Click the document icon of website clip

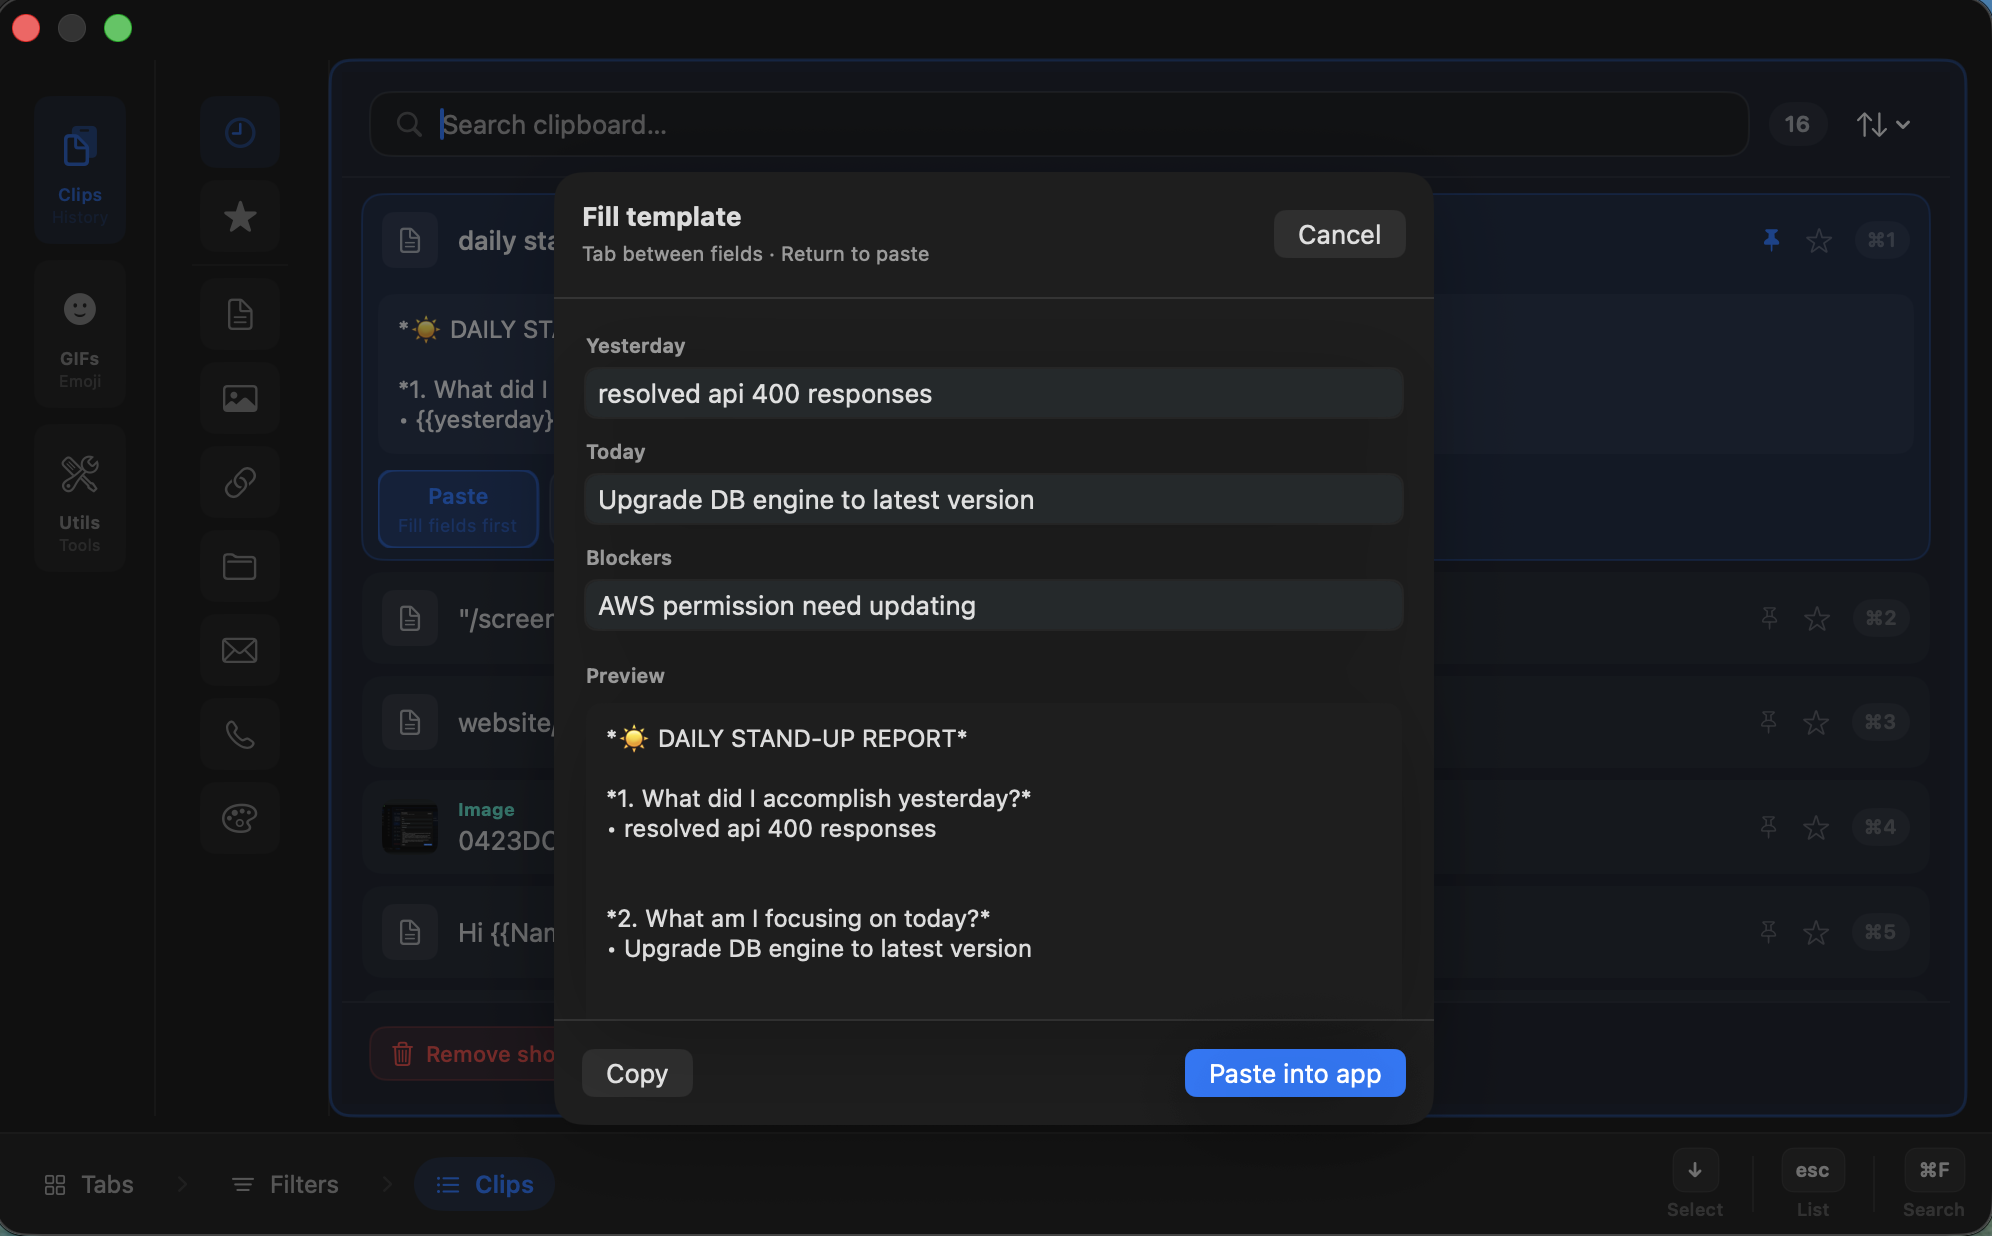[410, 722]
